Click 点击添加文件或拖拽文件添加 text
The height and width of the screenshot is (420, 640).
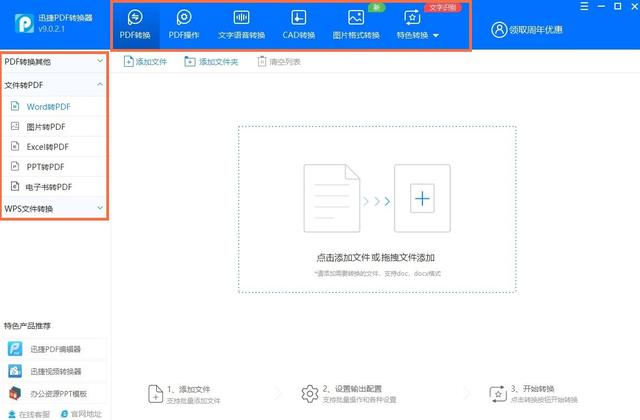click(376, 258)
